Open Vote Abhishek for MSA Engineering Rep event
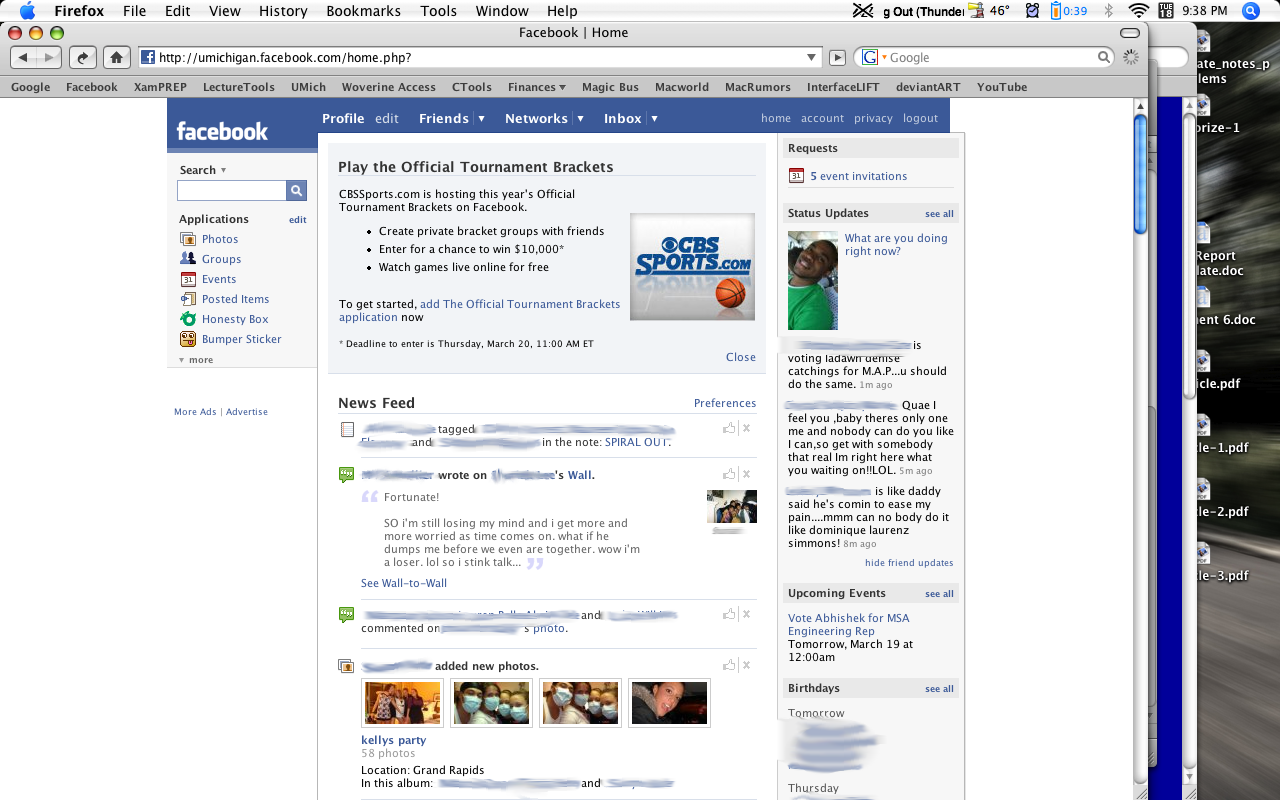1280x800 pixels. [849, 624]
